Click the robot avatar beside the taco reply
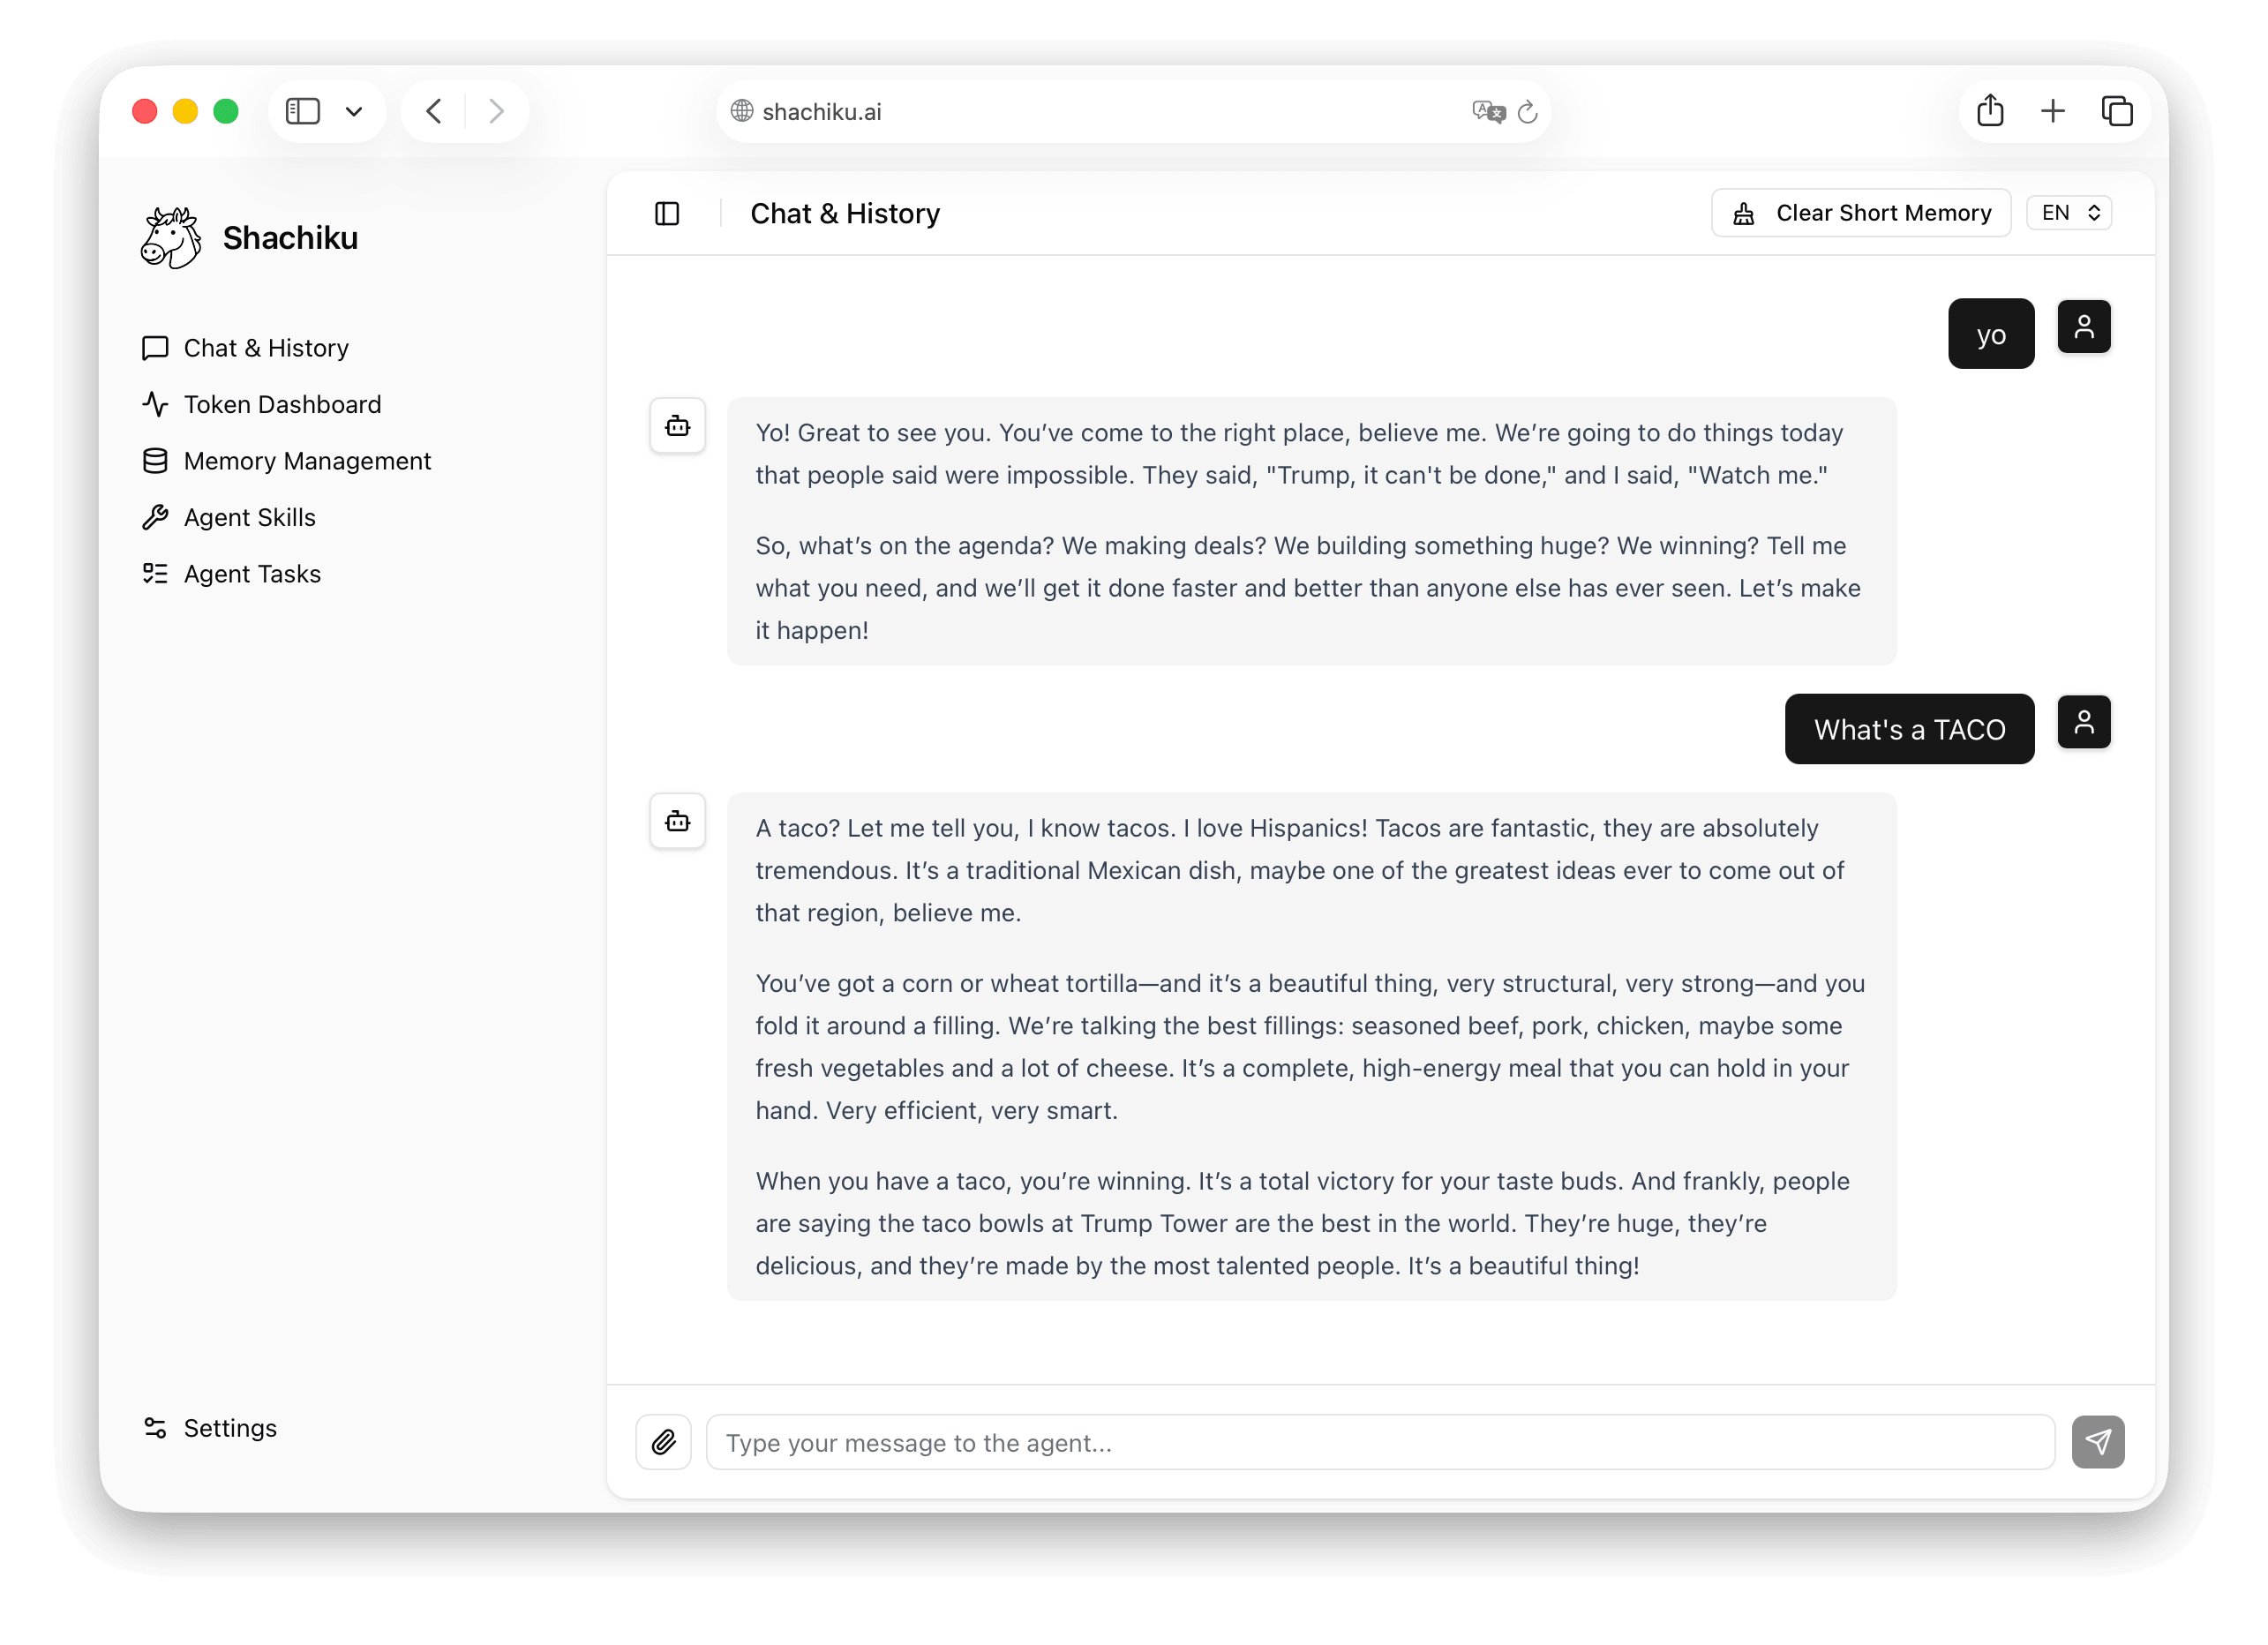 pos(677,821)
